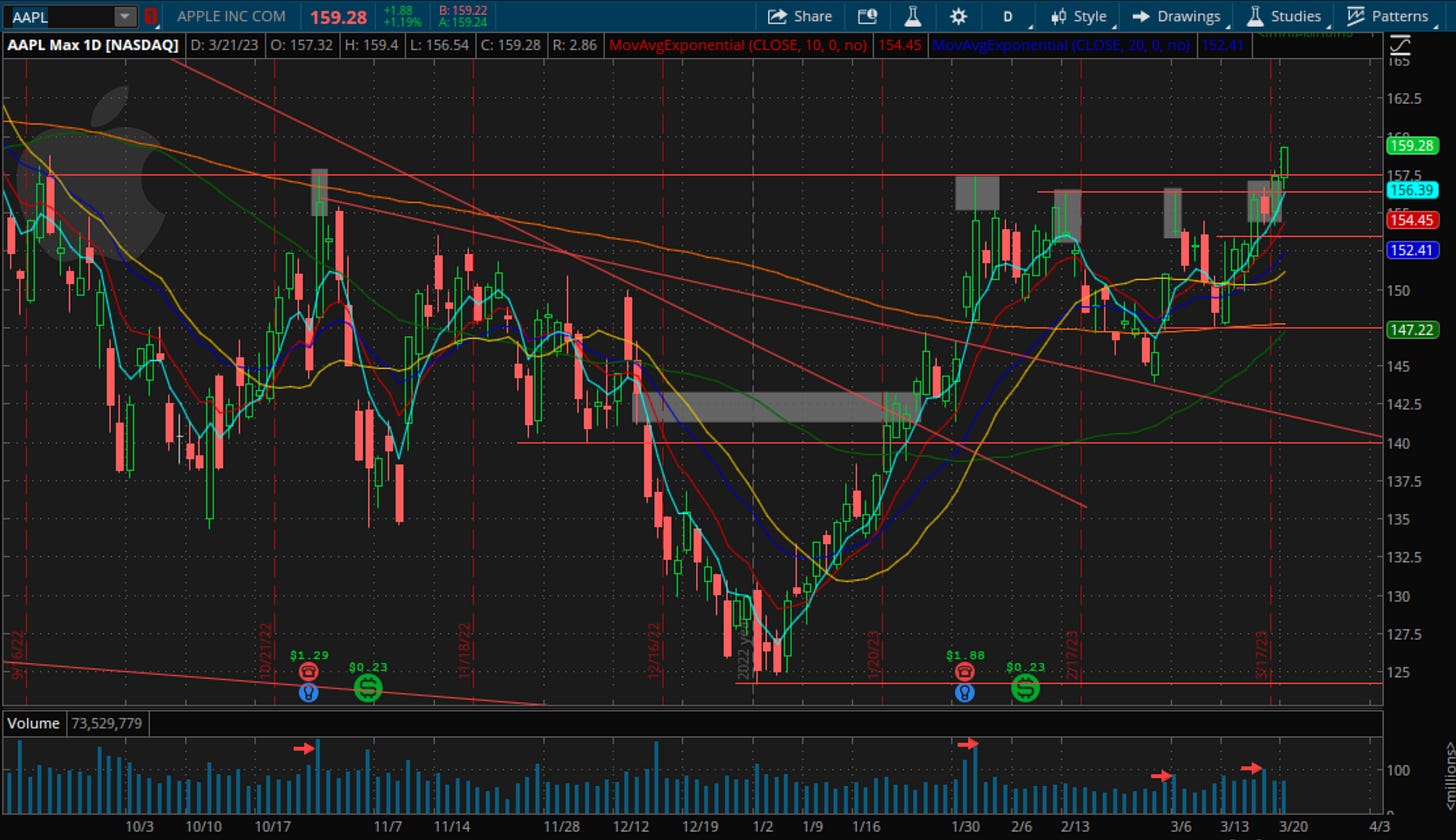1456x840 pixels.
Task: Click the C: 159.28 close value
Action: (x=510, y=45)
